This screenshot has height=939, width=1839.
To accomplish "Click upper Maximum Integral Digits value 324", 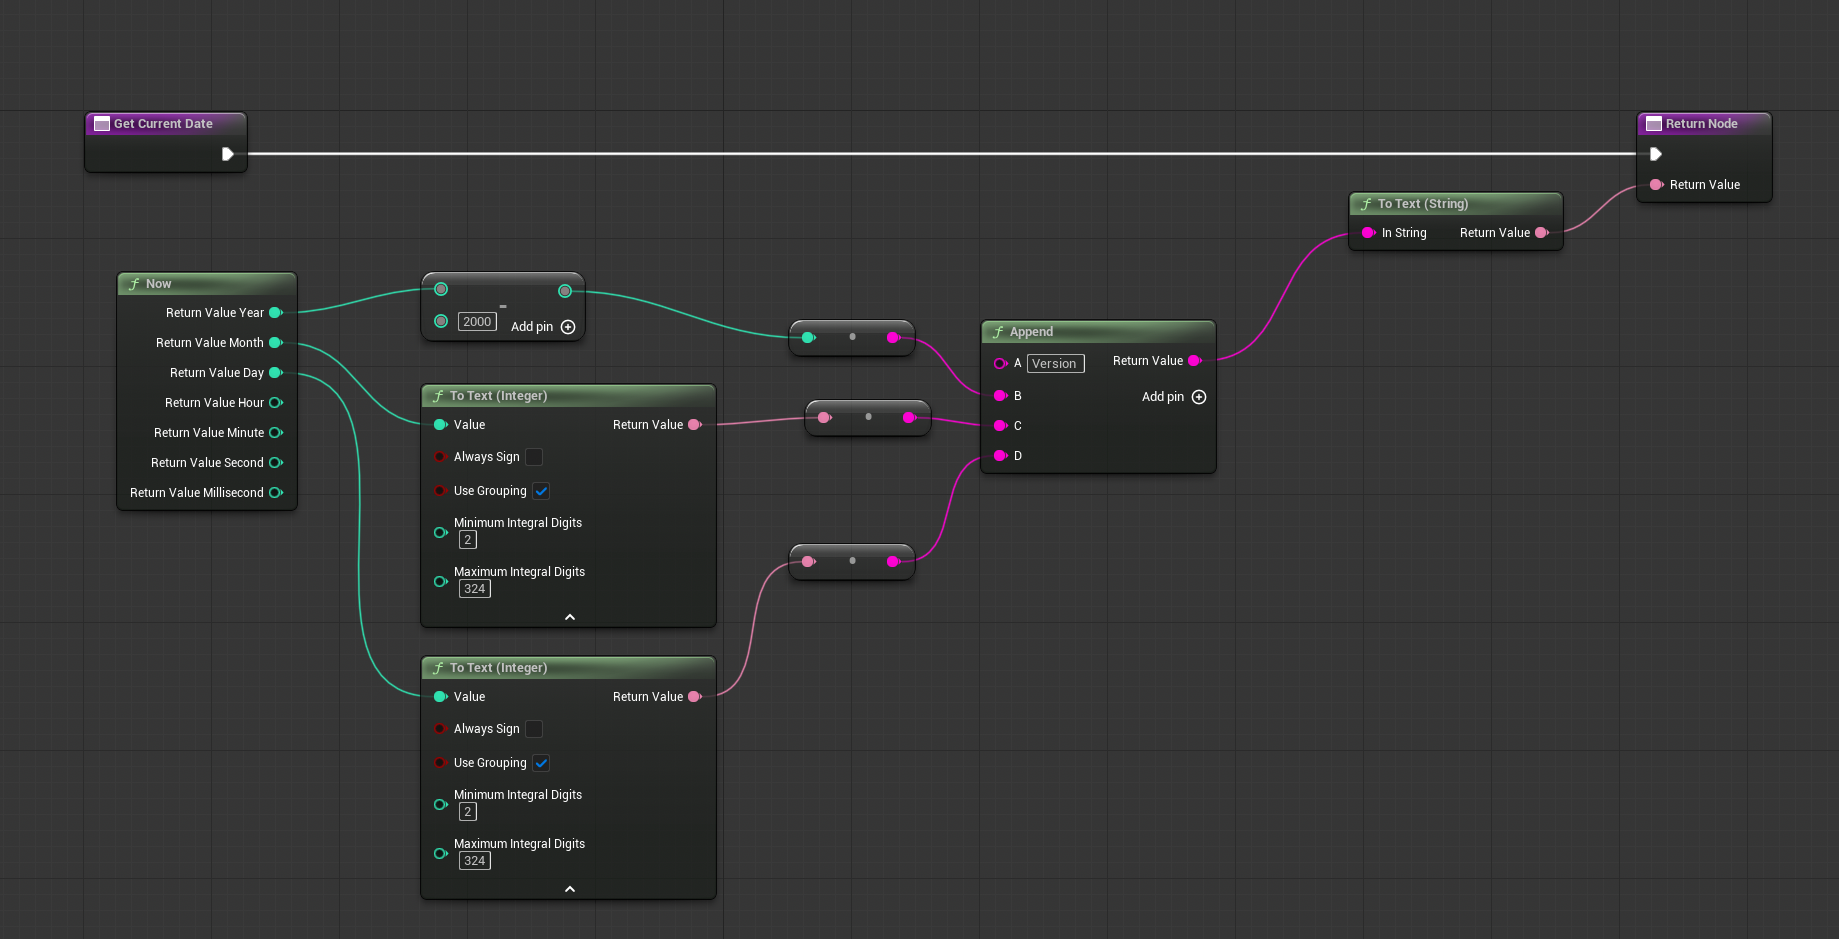I will [474, 589].
